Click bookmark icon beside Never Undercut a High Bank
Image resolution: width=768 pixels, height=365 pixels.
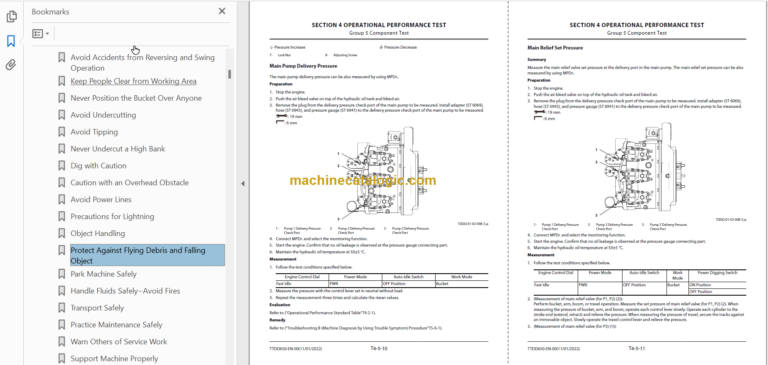click(x=61, y=149)
